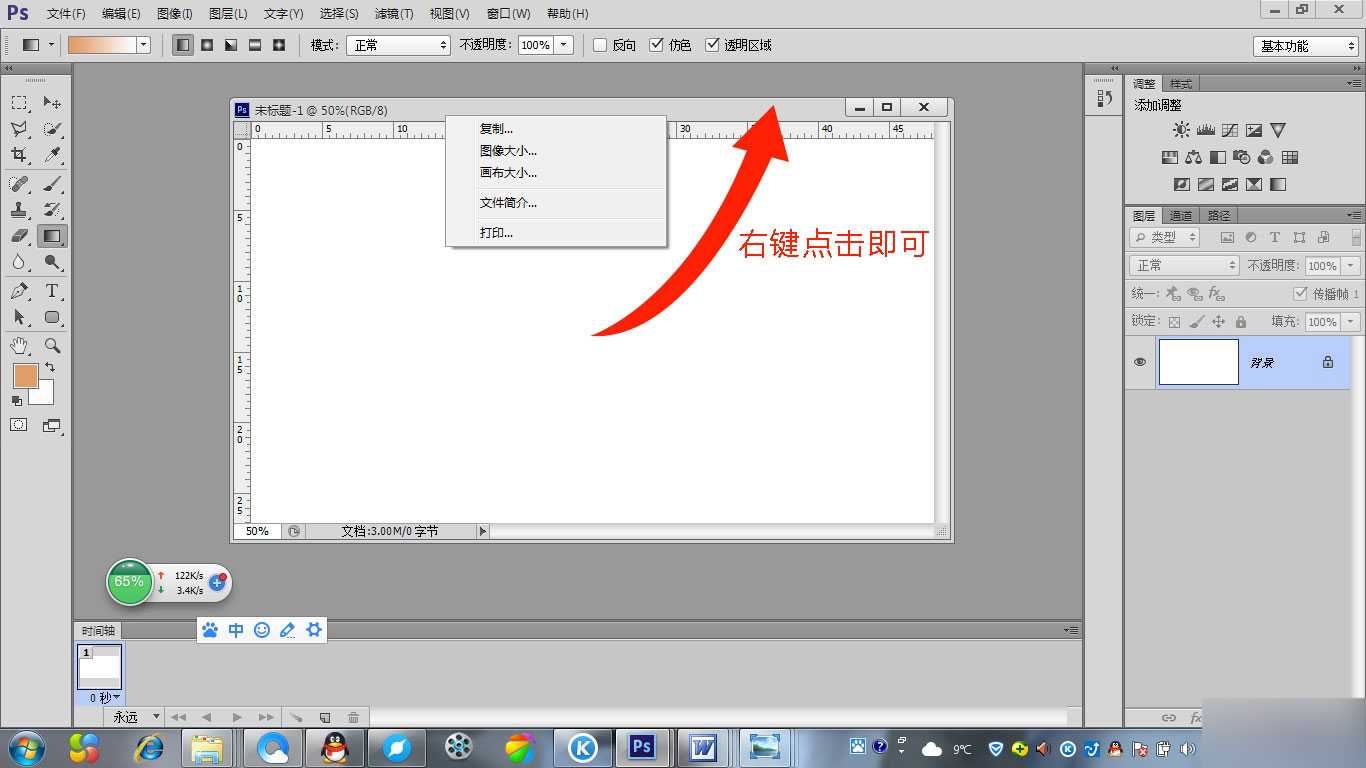Image resolution: width=1366 pixels, height=768 pixels.
Task: Open the History panel icon
Action: [1105, 98]
